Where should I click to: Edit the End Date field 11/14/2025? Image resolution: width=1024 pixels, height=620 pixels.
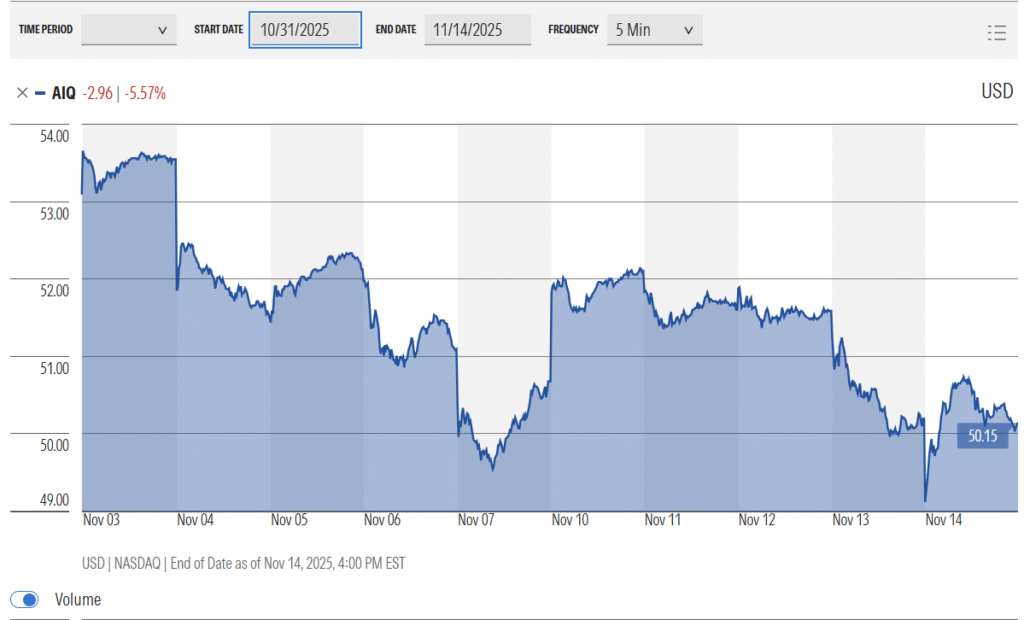(x=477, y=30)
